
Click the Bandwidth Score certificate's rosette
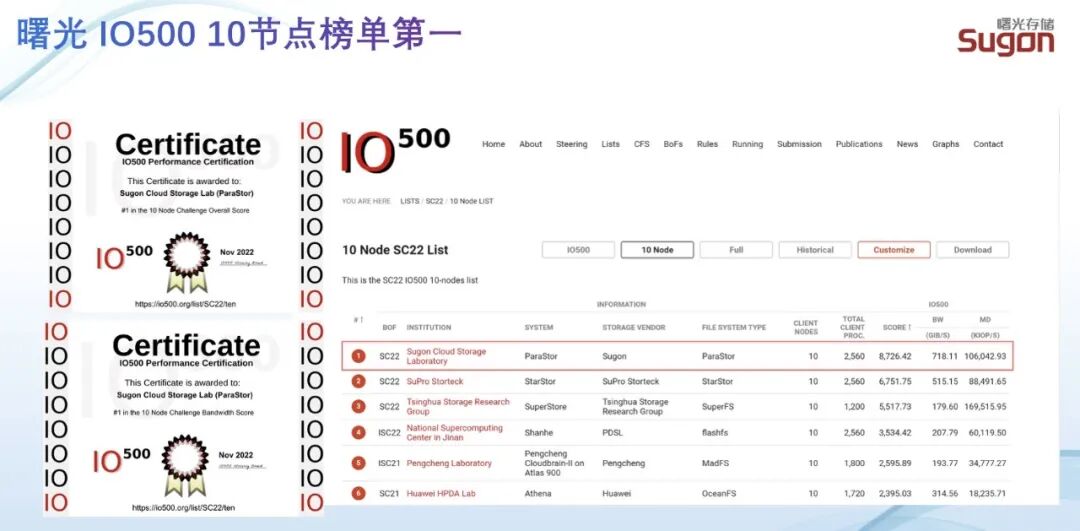(186, 465)
